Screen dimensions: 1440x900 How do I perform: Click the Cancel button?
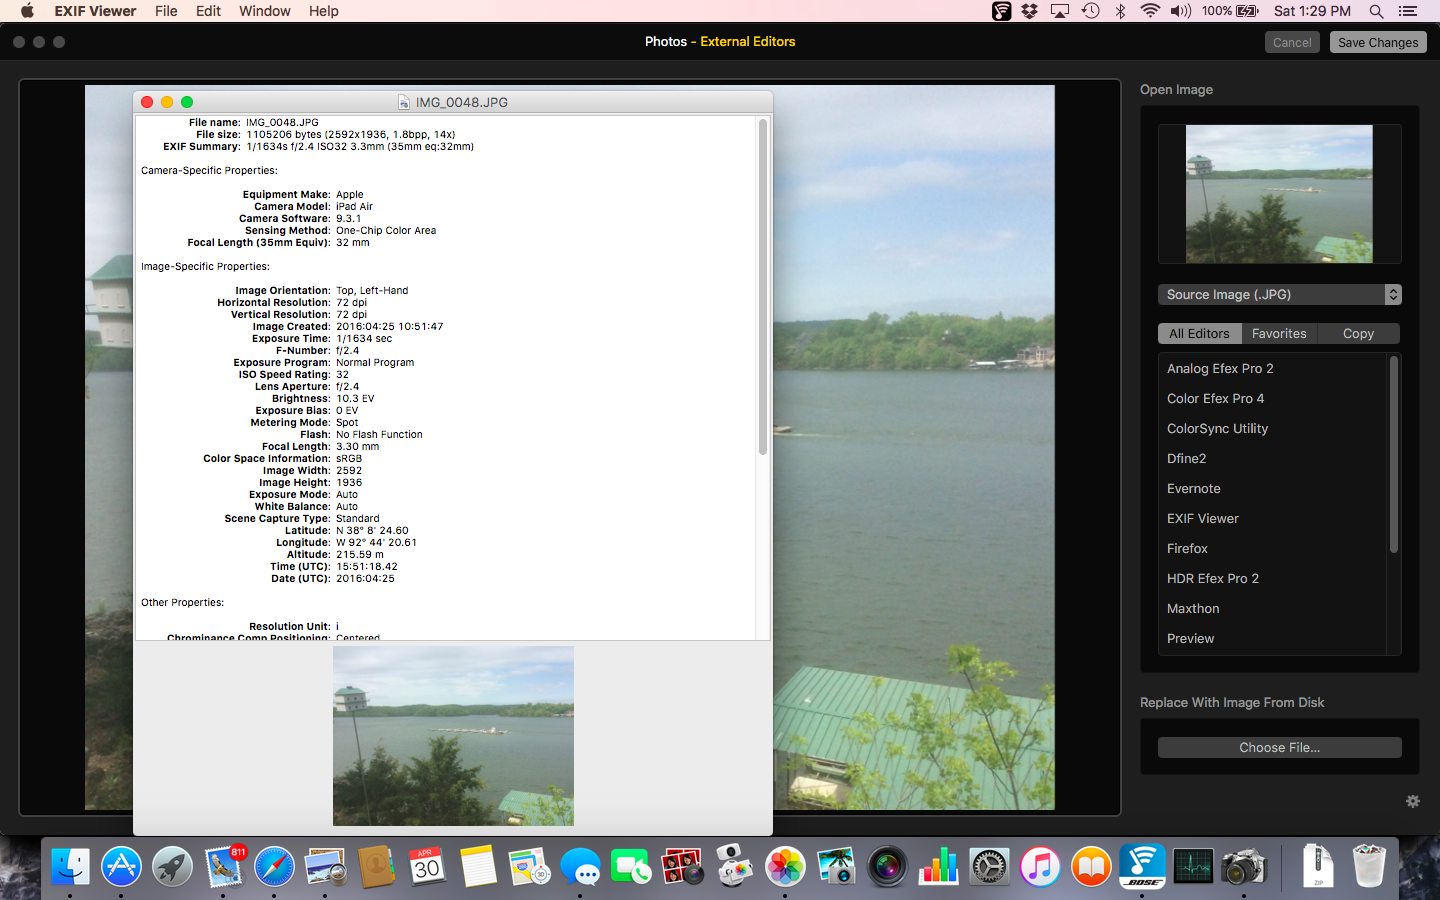(x=1292, y=42)
